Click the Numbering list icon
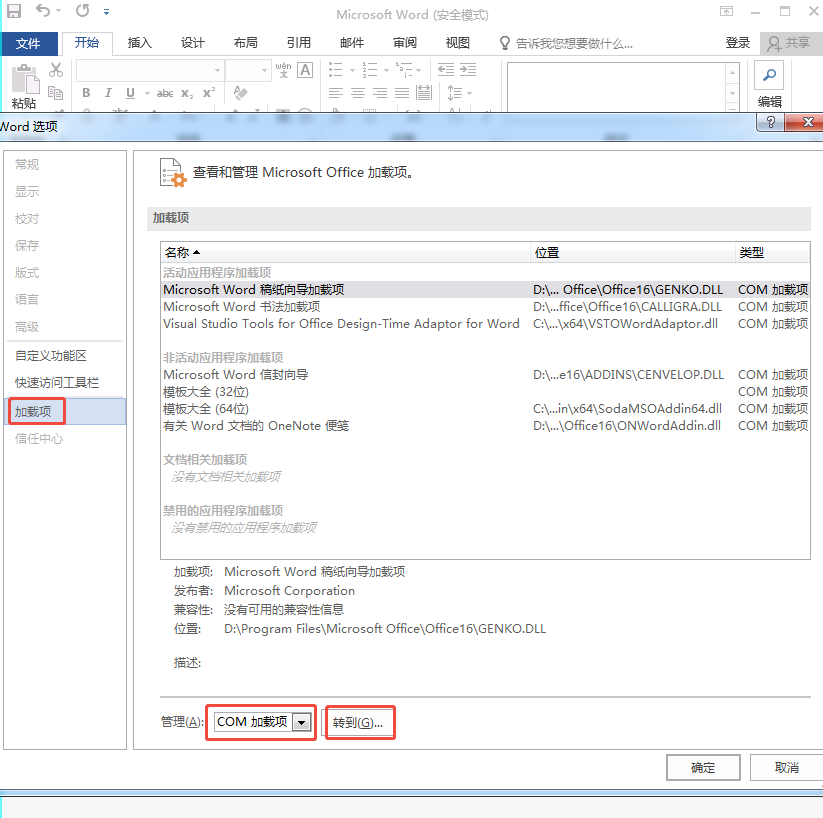823x818 pixels. [370, 69]
